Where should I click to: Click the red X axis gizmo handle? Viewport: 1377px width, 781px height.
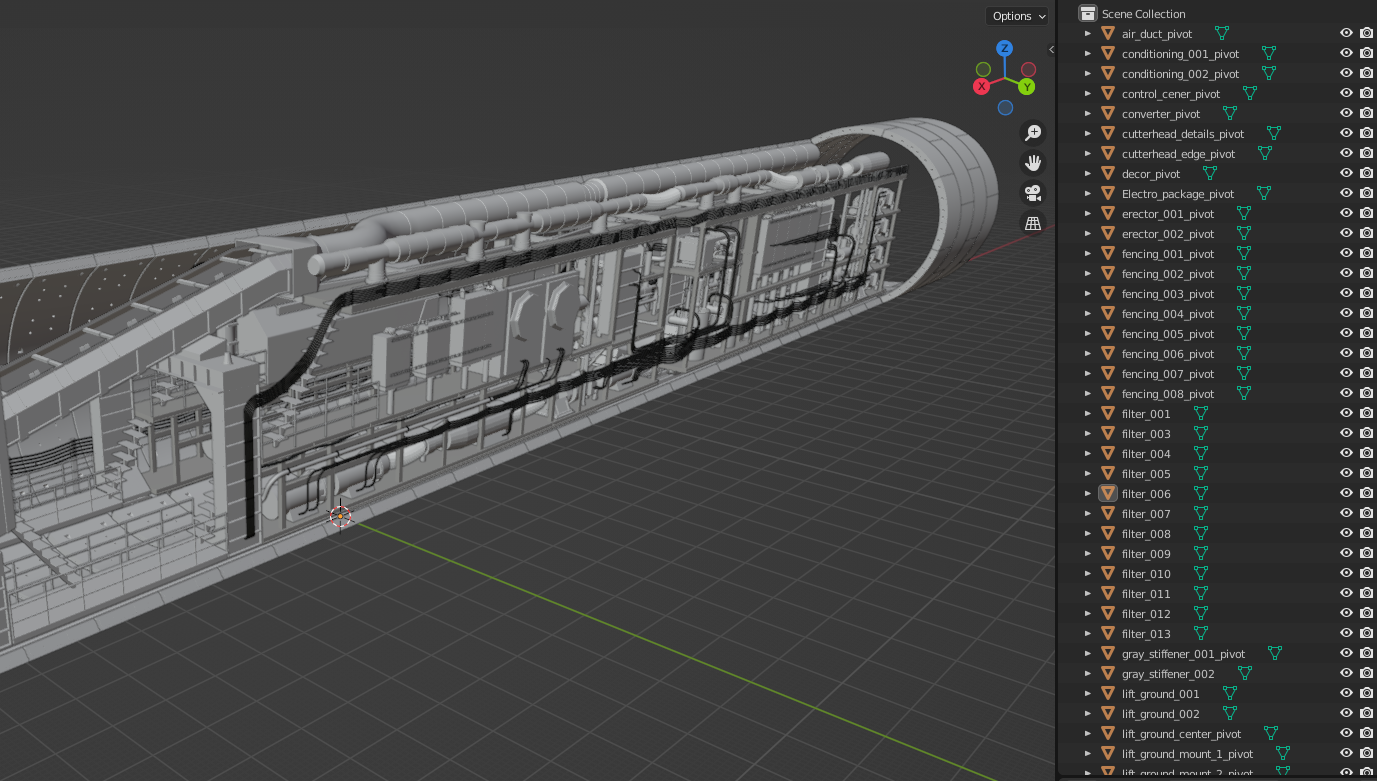pyautogui.click(x=981, y=86)
